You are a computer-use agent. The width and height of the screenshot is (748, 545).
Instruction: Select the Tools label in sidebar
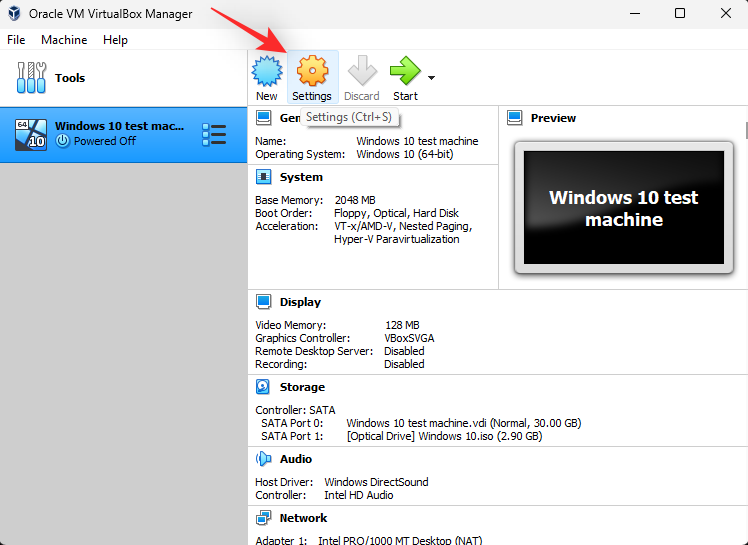70,78
